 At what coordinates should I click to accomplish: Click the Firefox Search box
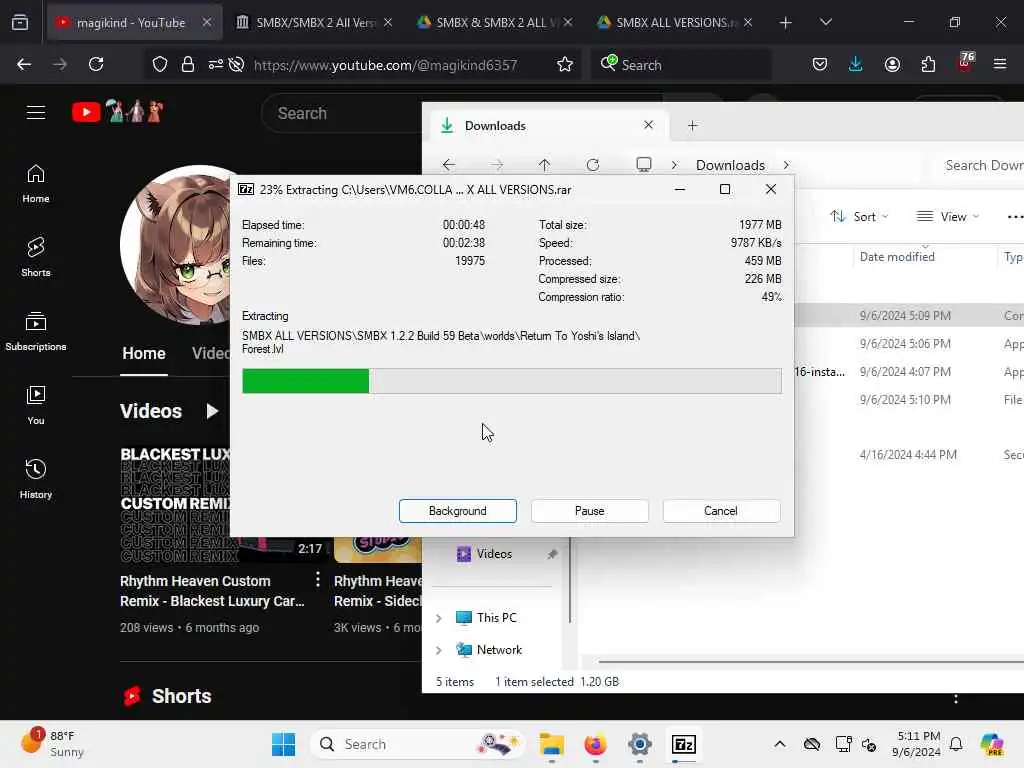(681, 65)
